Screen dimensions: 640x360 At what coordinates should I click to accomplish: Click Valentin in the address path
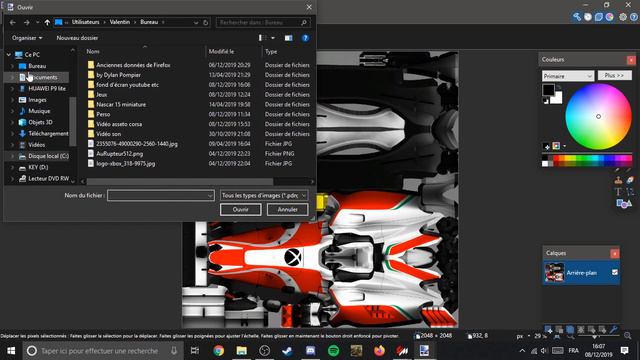click(120, 22)
